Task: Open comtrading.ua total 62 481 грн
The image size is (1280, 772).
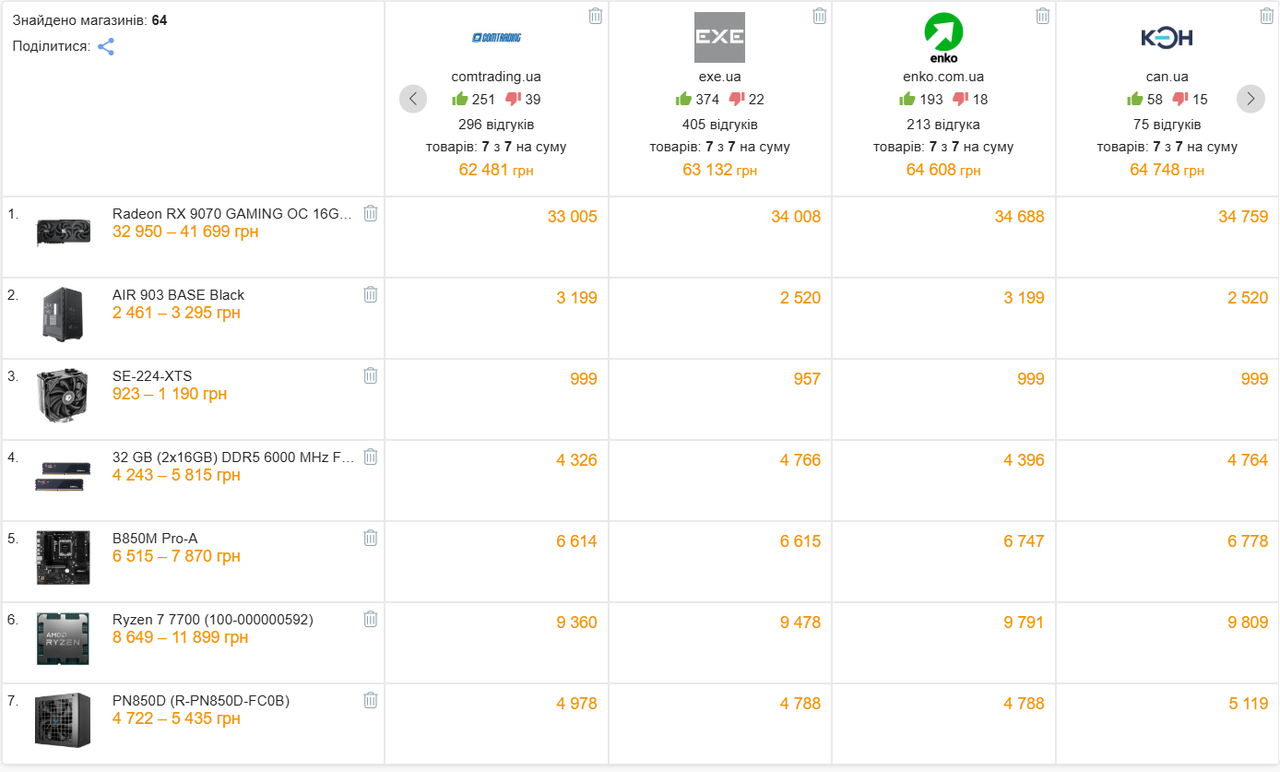Action: [496, 170]
